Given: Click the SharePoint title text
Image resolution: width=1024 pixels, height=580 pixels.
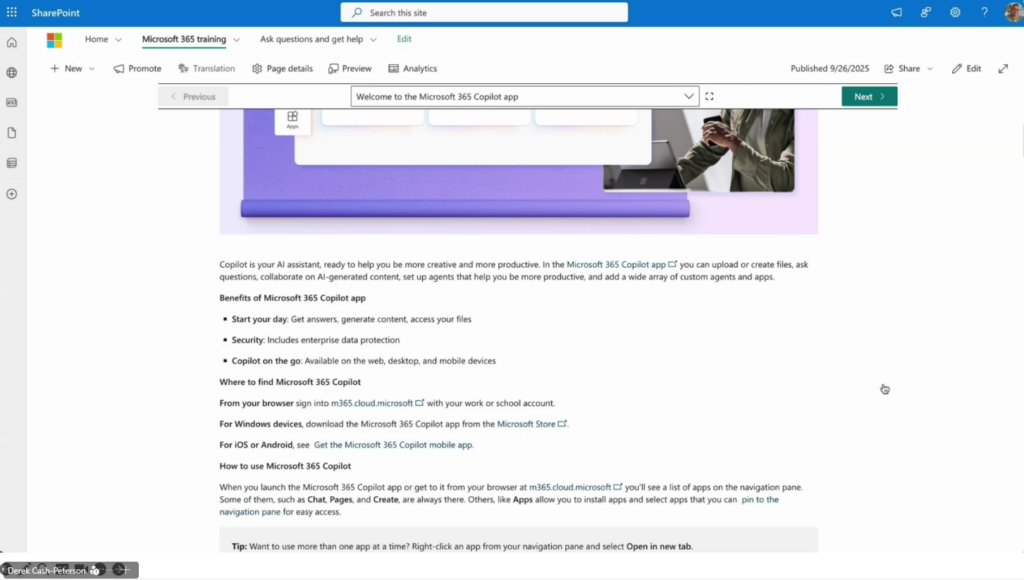Looking at the screenshot, I should (56, 12).
